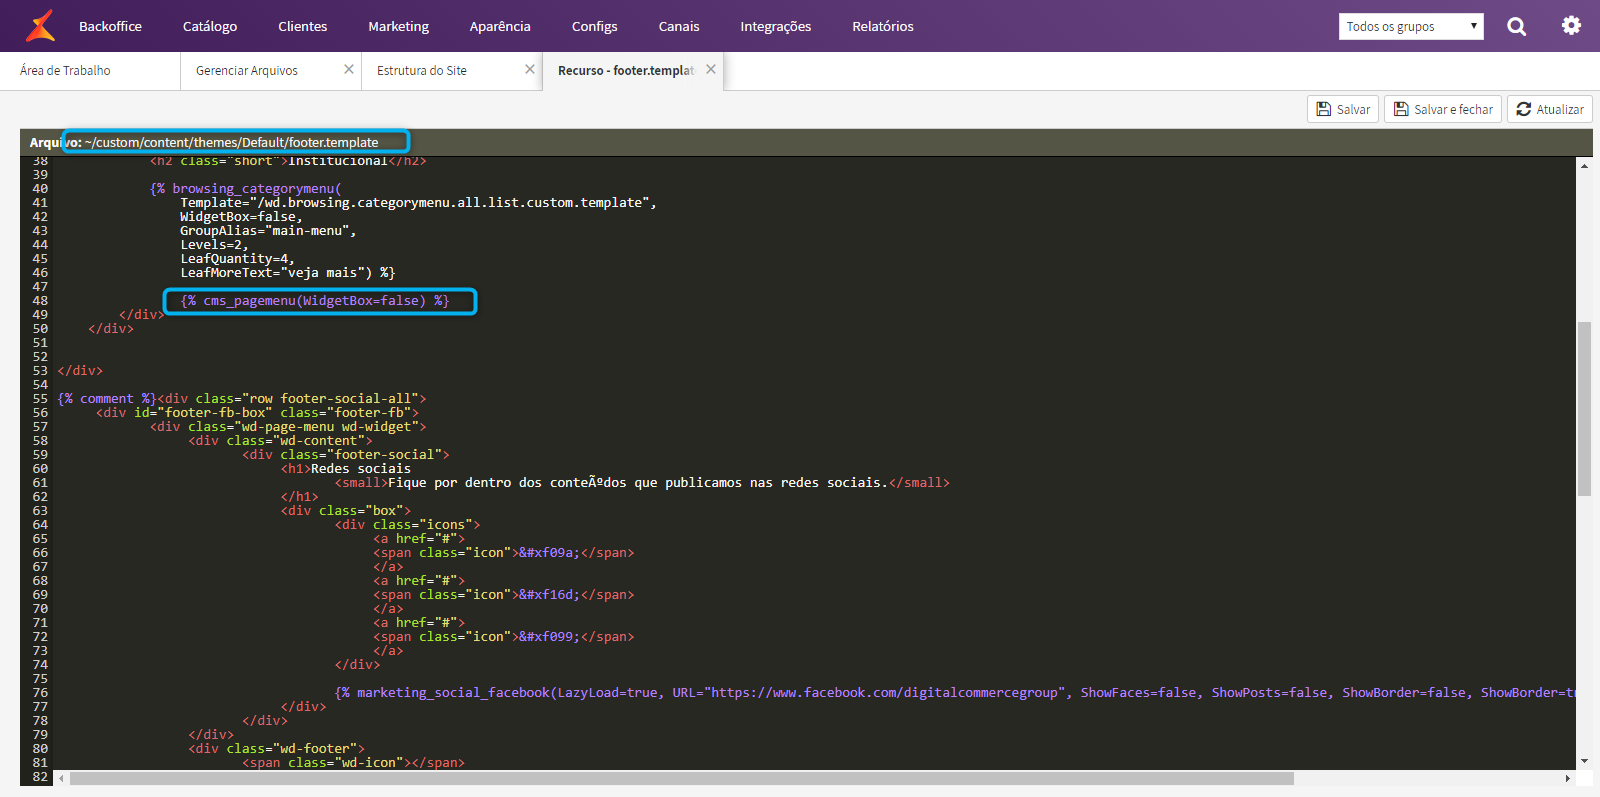Screen dimensions: 1600x797
Task: Open the Catálogo menu
Action: click(x=210, y=26)
